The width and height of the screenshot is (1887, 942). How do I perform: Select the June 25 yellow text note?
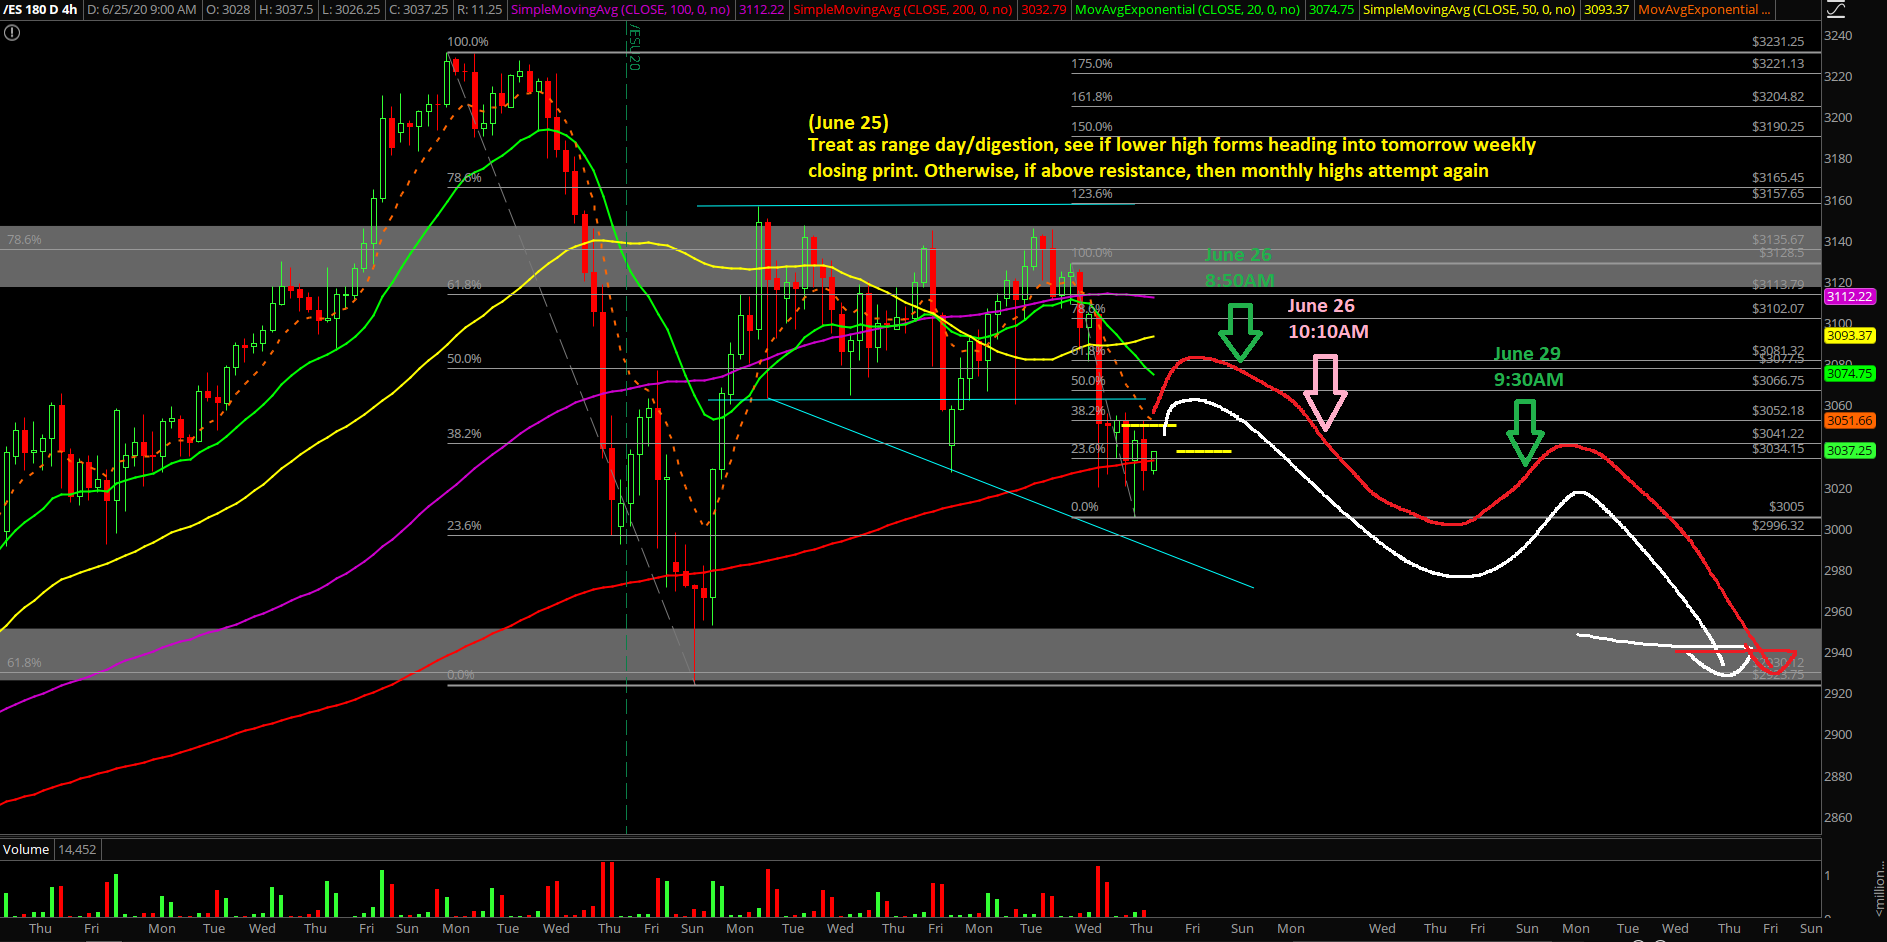[x=1171, y=146]
